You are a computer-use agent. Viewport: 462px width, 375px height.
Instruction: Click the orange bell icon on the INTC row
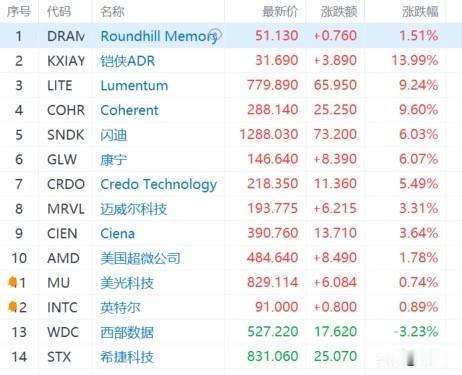pos(12,306)
